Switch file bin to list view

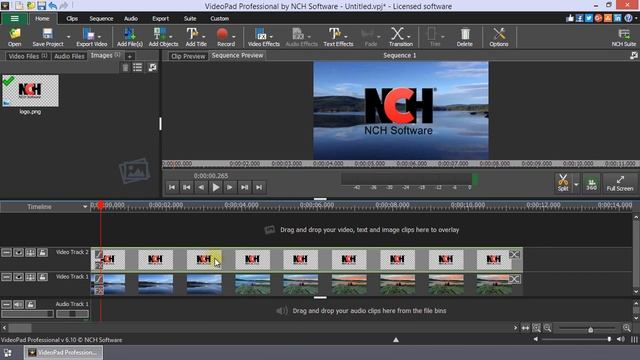(x=138, y=67)
